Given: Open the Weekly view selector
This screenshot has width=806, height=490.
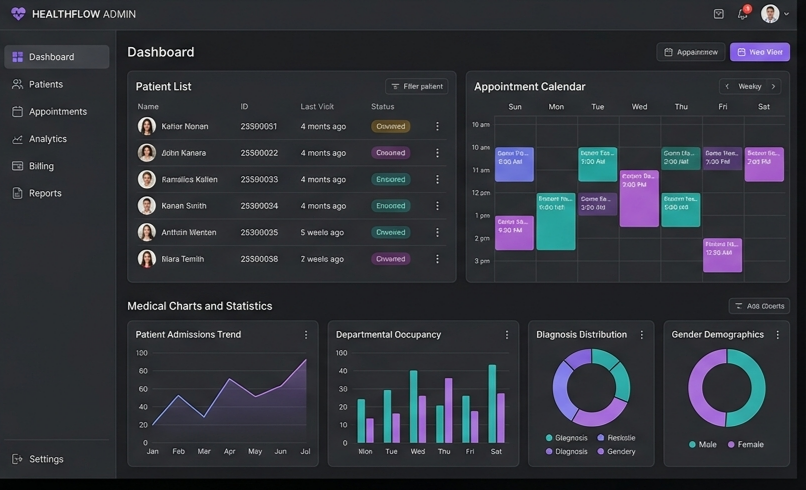Looking at the screenshot, I should (749, 86).
